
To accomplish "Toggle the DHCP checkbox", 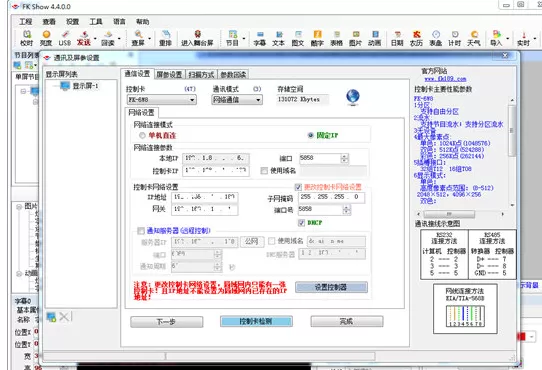I will pos(301,223).
